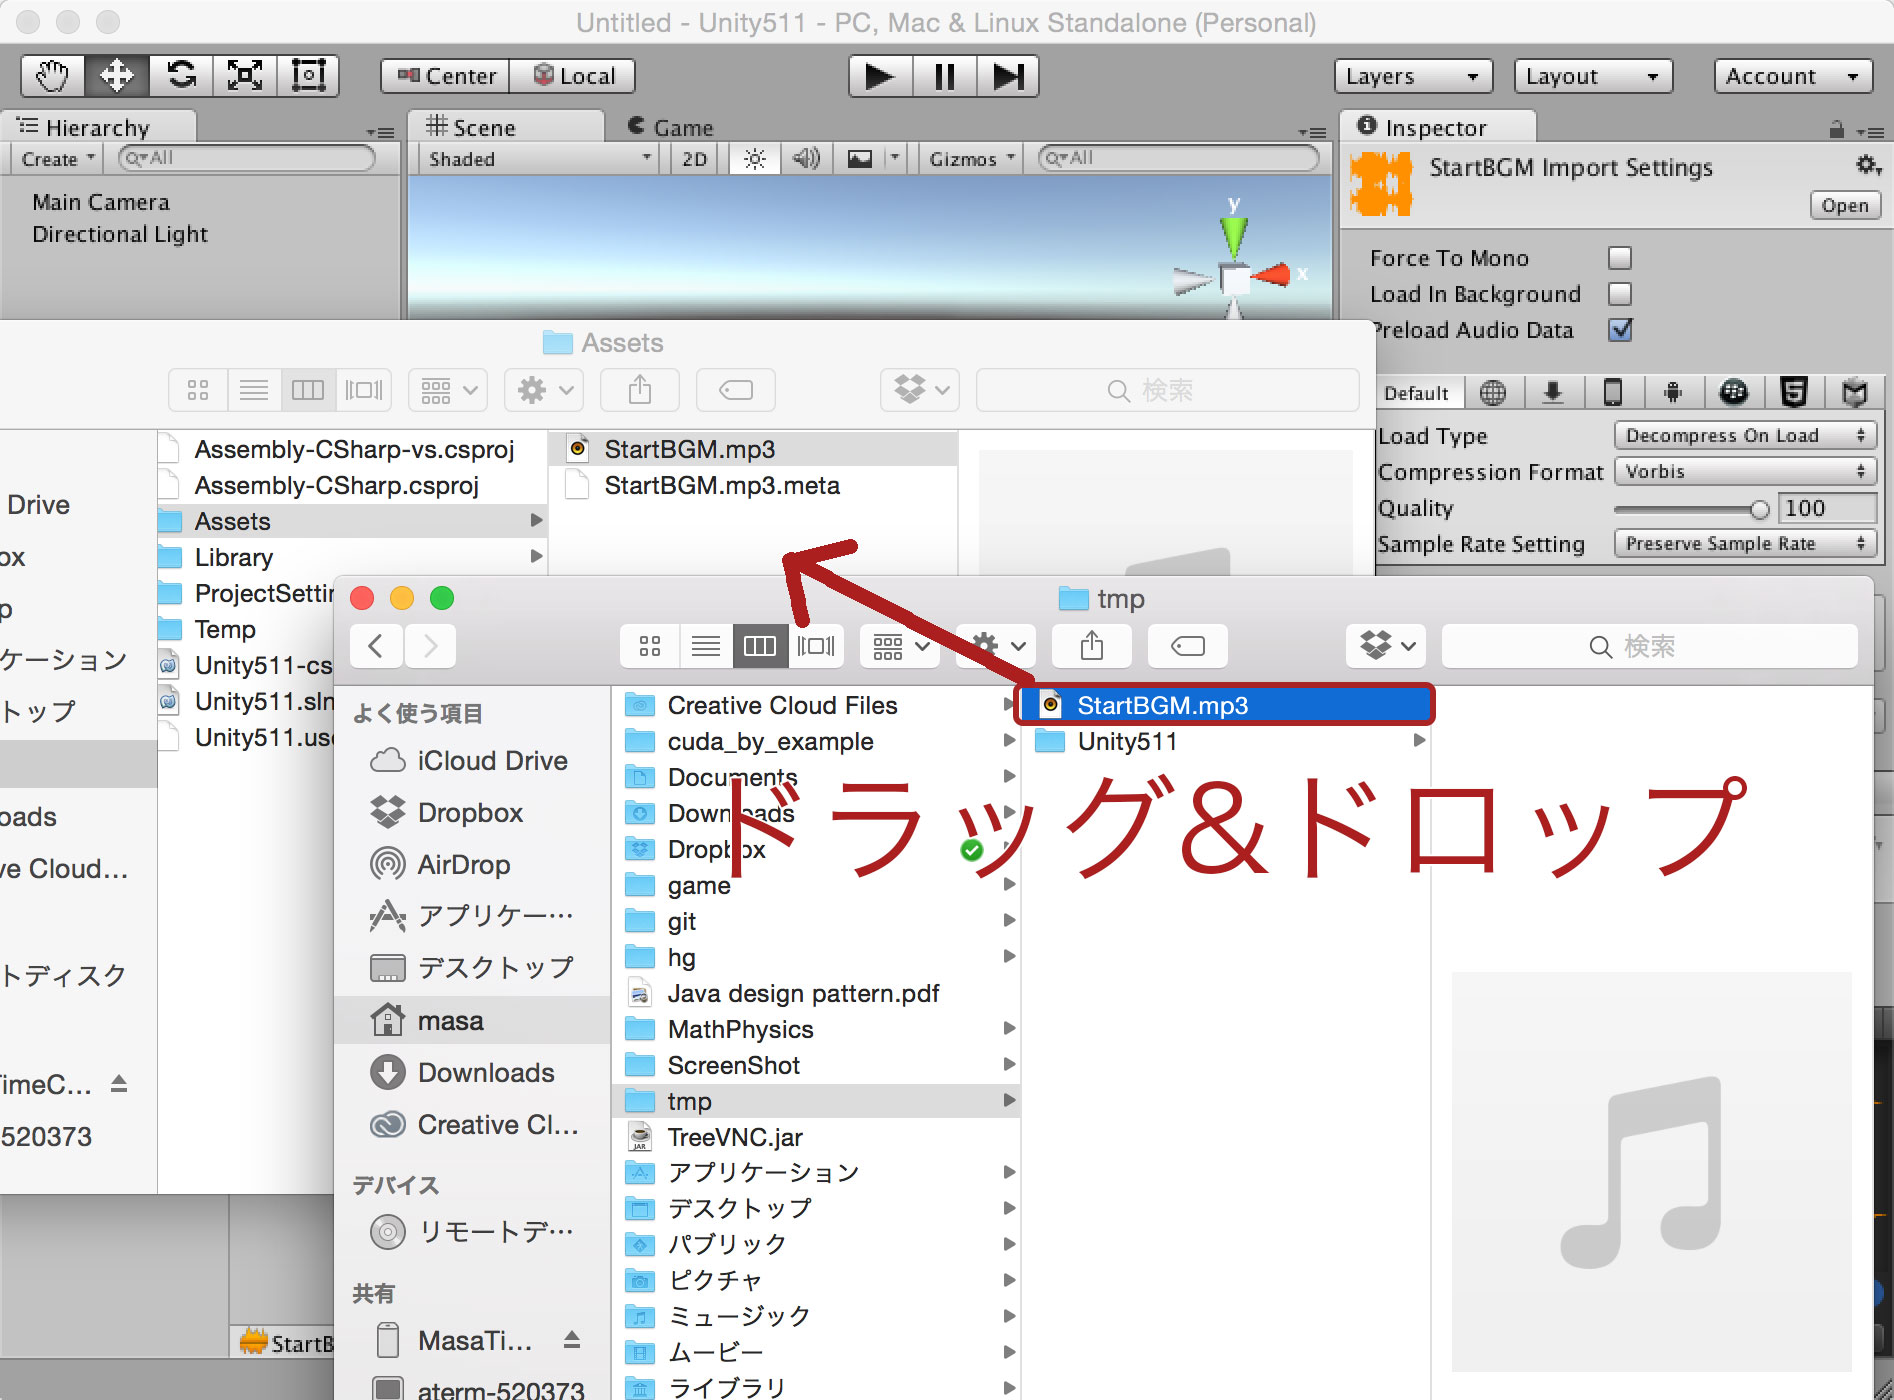Select Web Player globe platform tab
1894x1400 pixels.
click(x=1493, y=393)
